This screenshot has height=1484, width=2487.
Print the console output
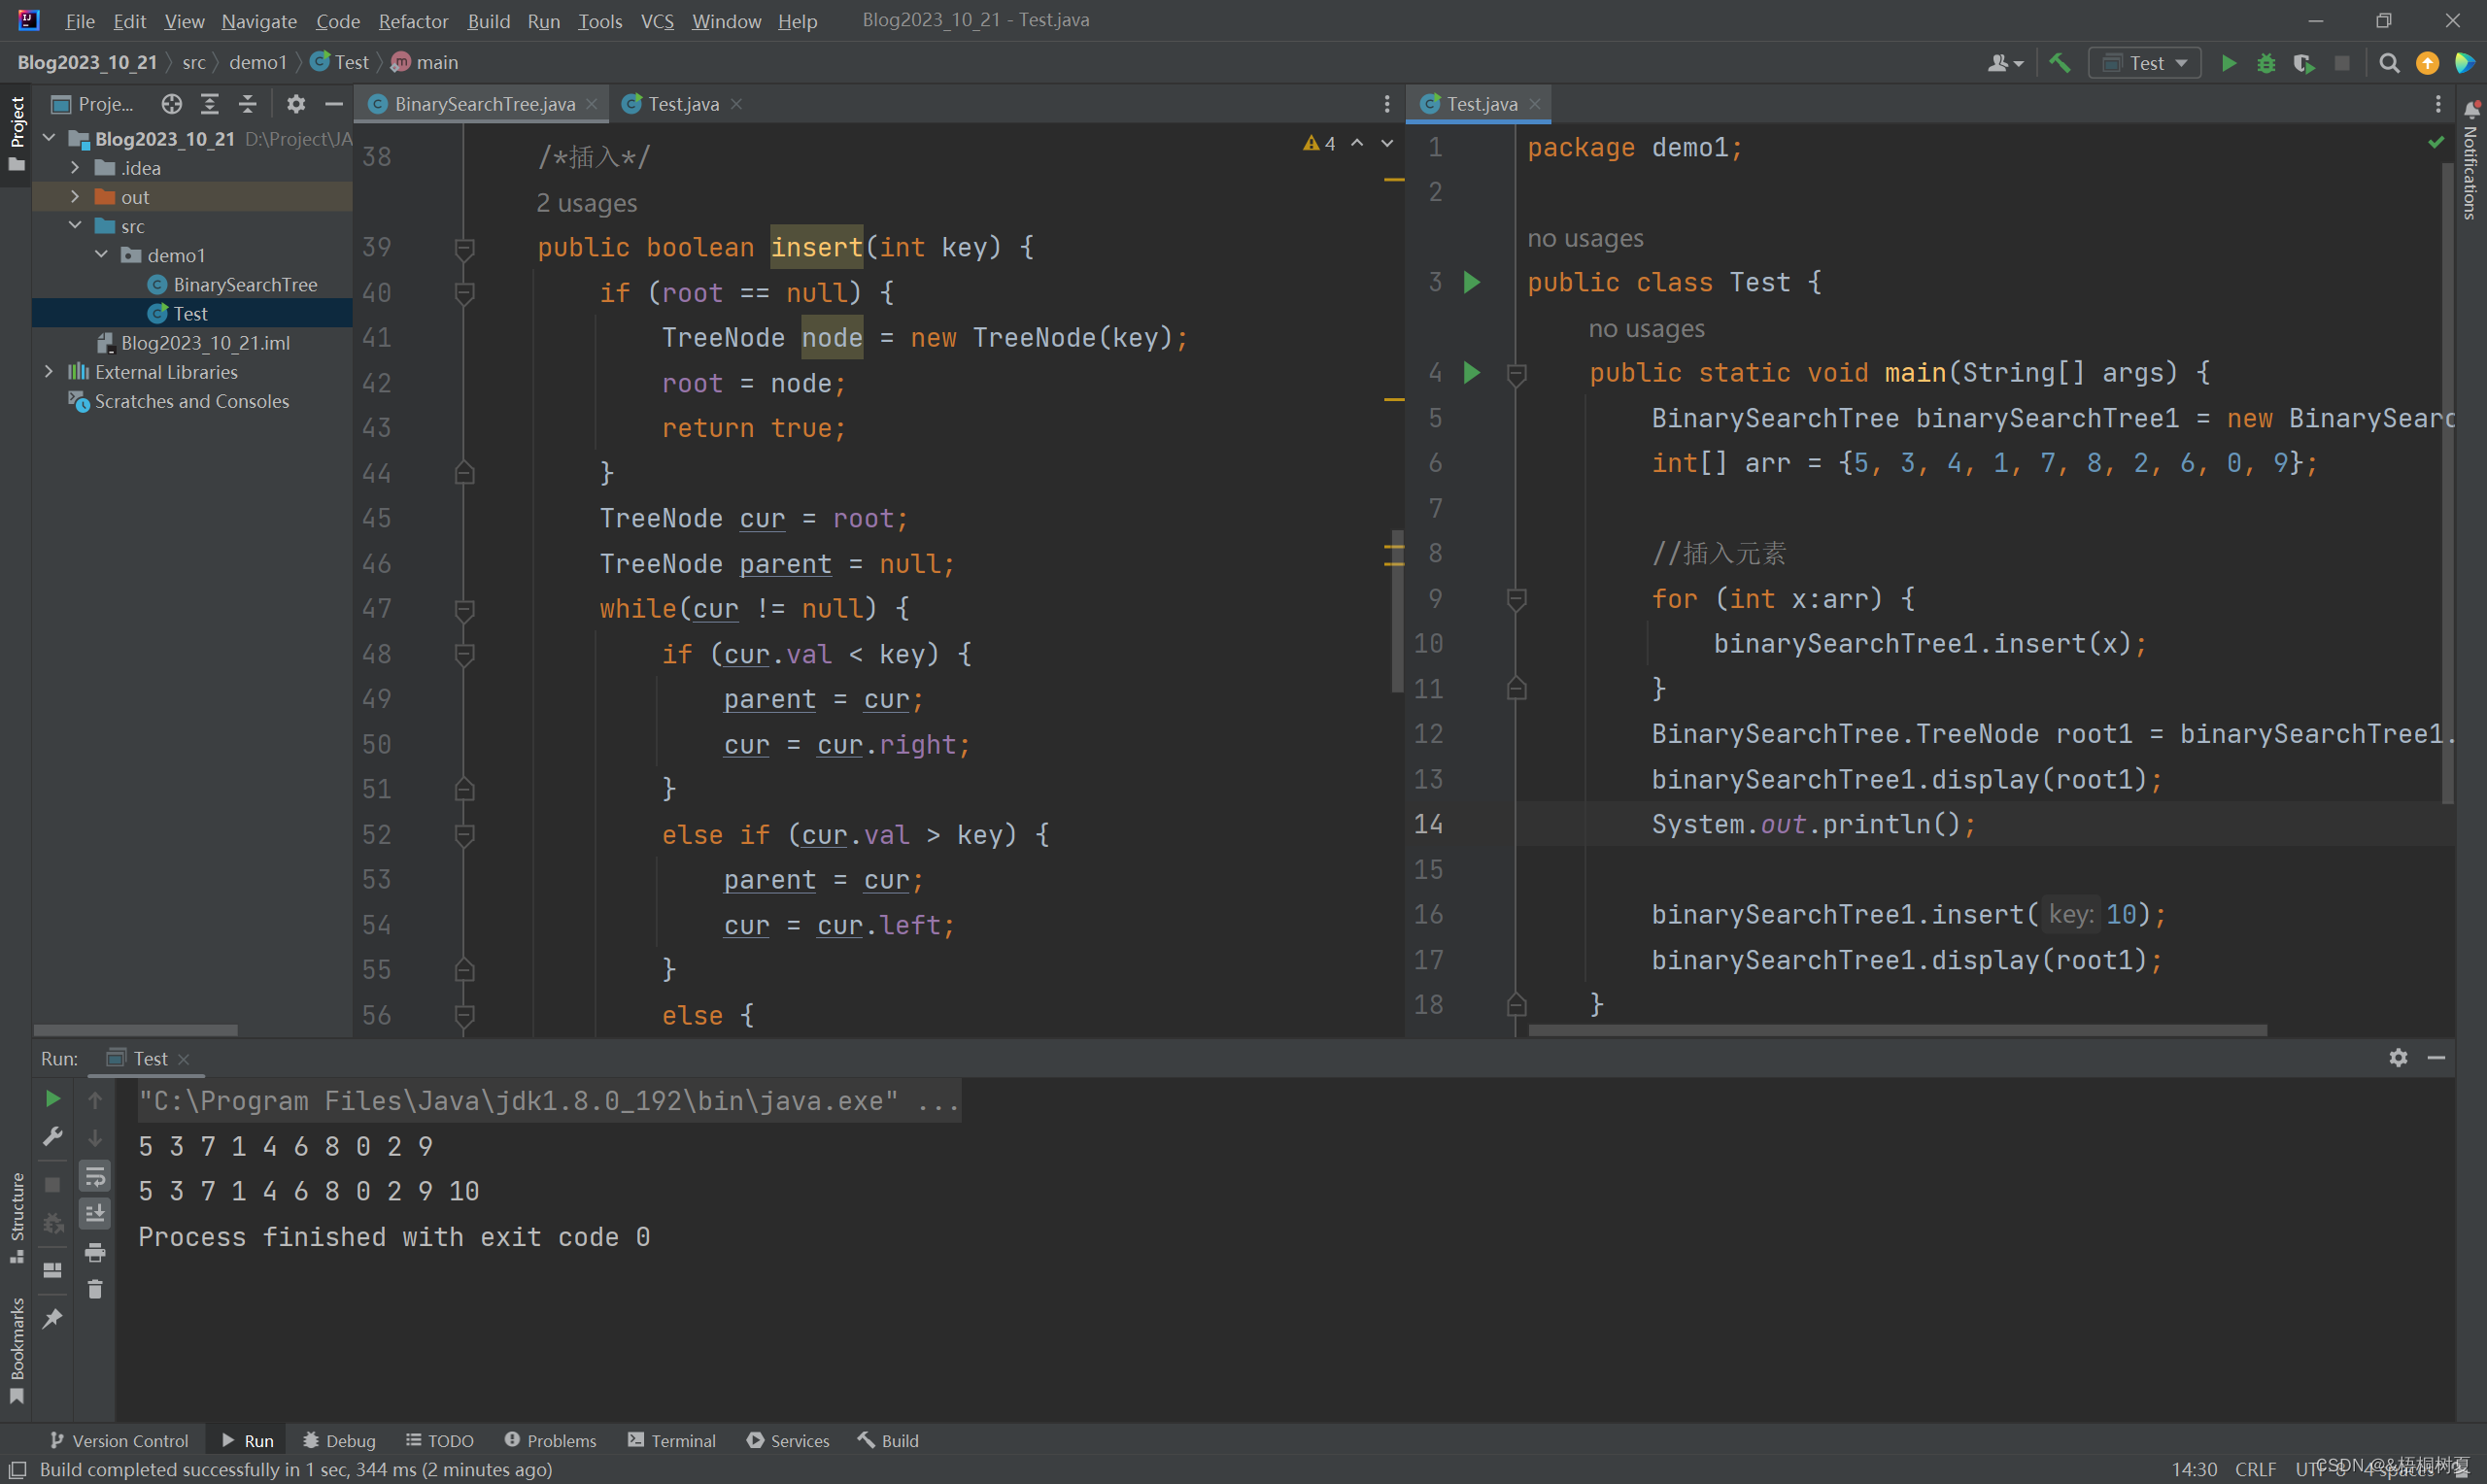pyautogui.click(x=95, y=1252)
